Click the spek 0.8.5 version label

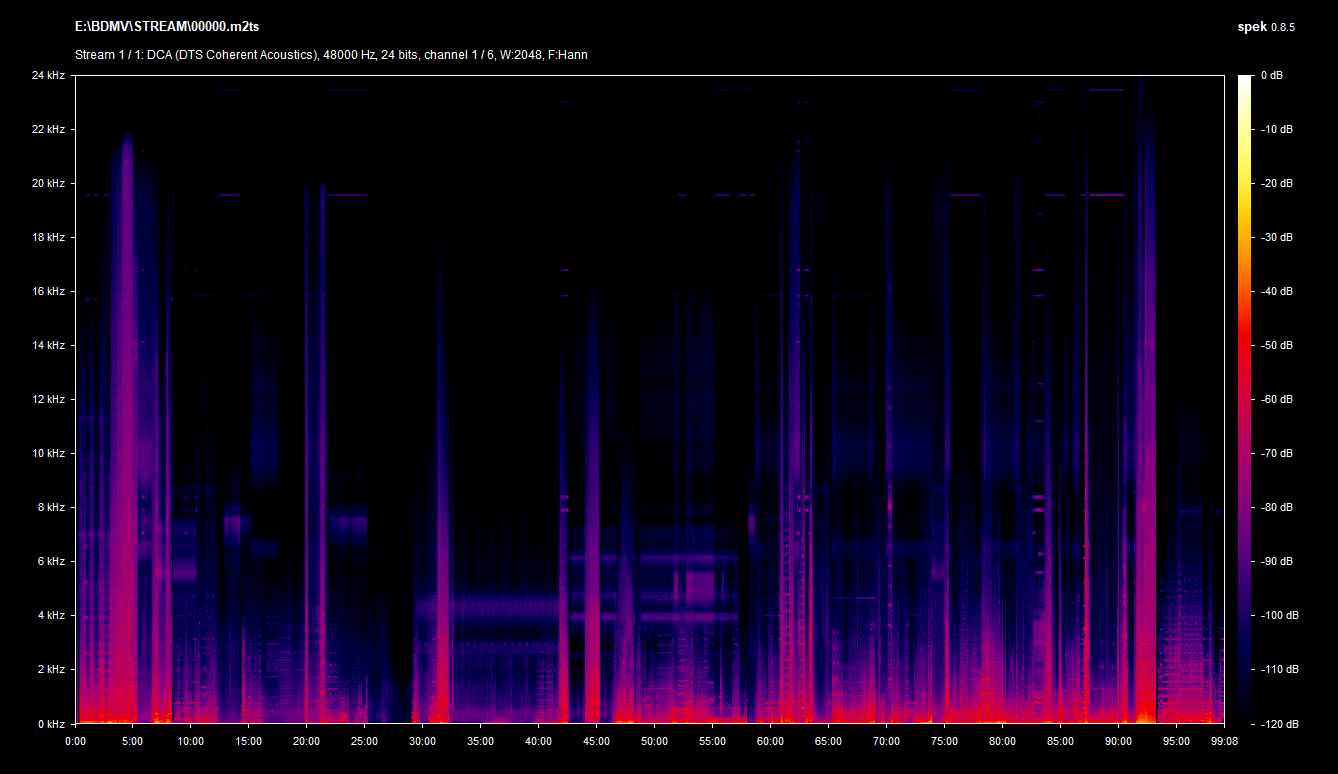[x=1266, y=27]
